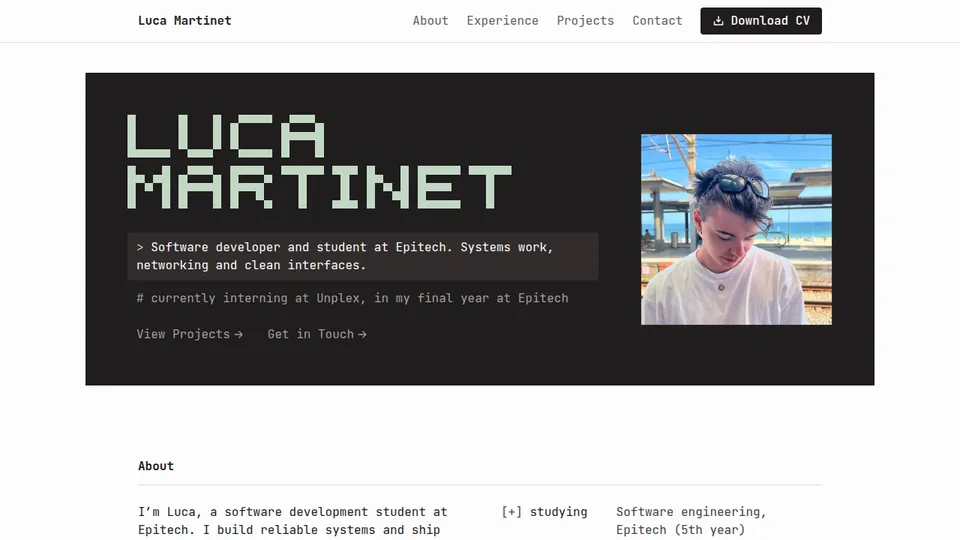This screenshot has width=960, height=540.
Task: Open the About nav link
Action: point(430,21)
